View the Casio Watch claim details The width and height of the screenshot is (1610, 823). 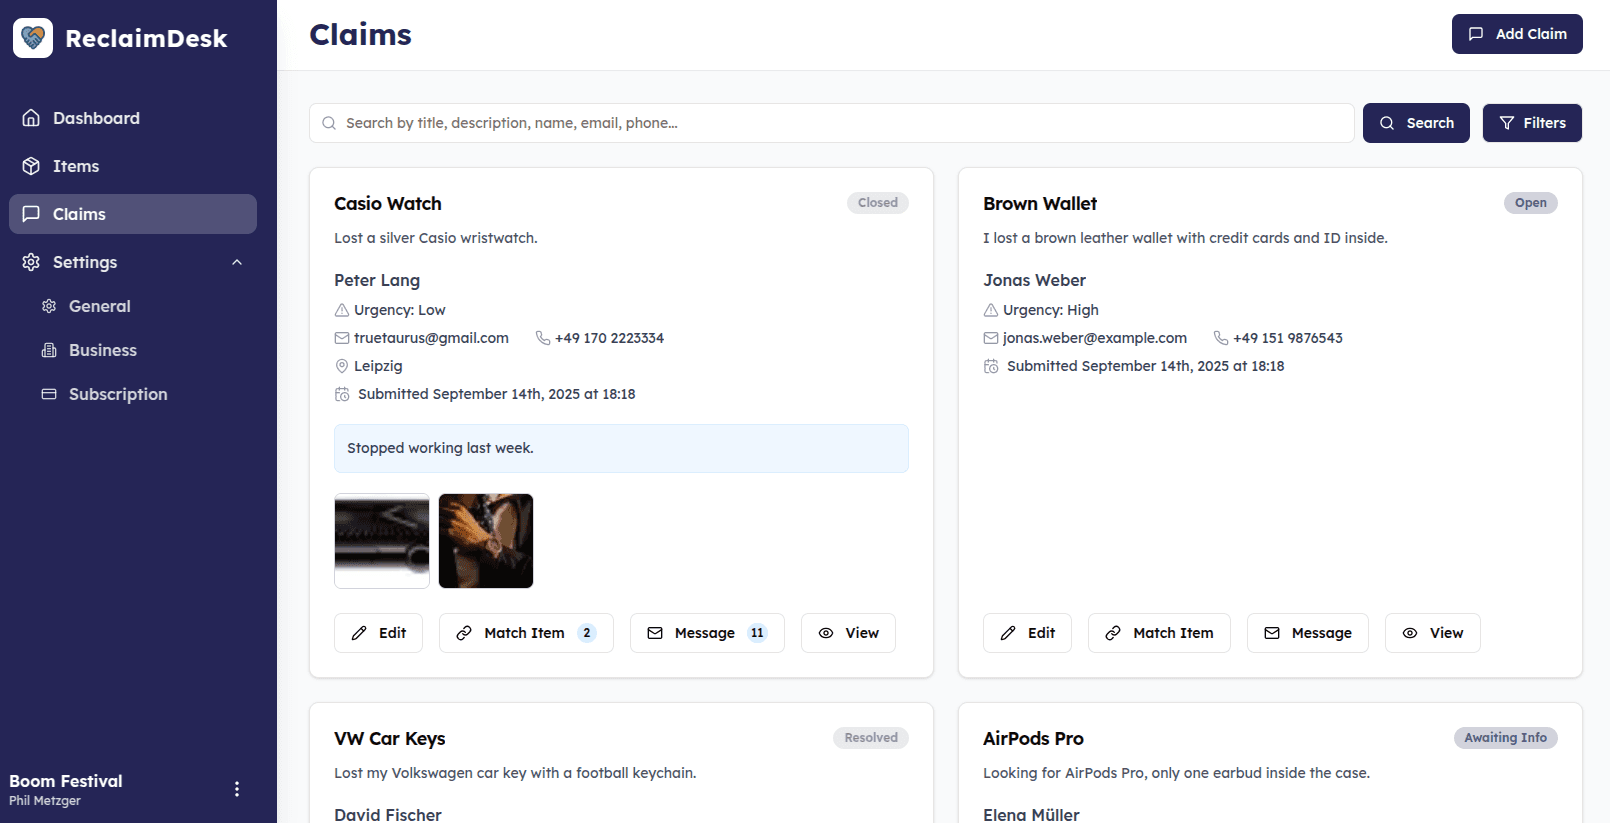click(848, 633)
